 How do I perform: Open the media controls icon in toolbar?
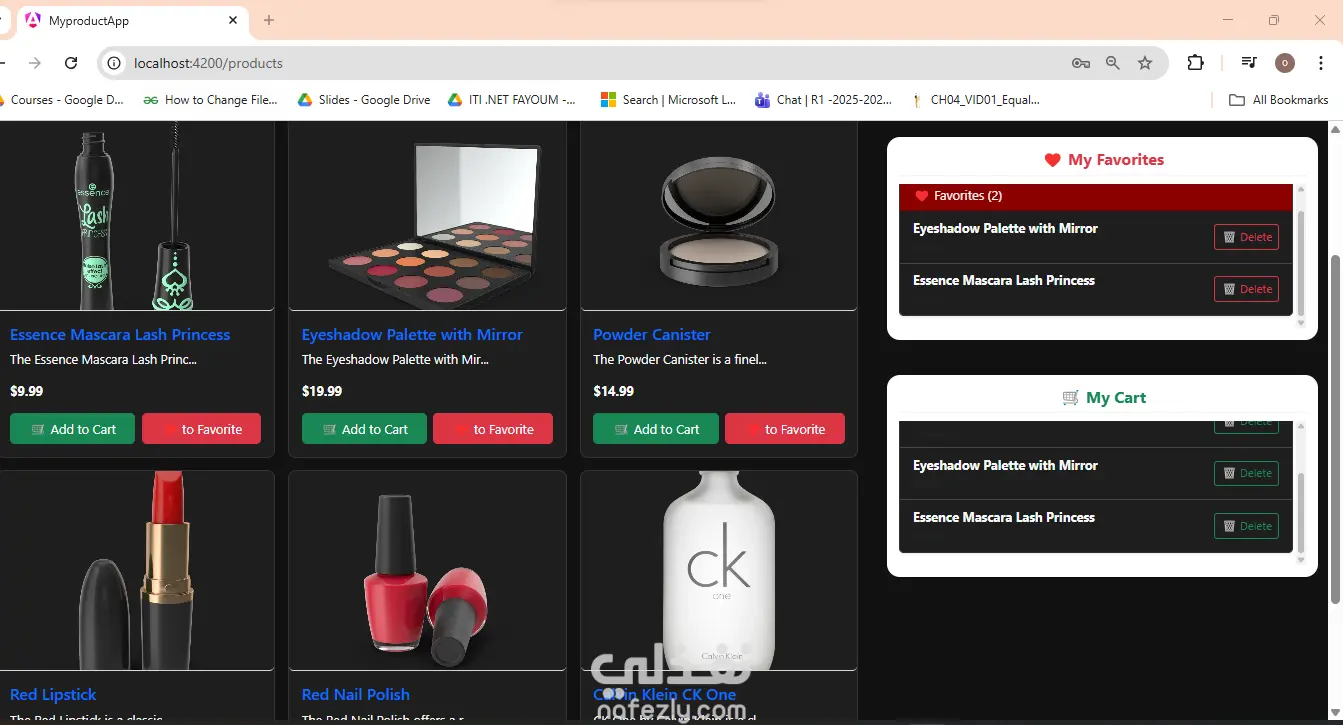coord(1249,63)
